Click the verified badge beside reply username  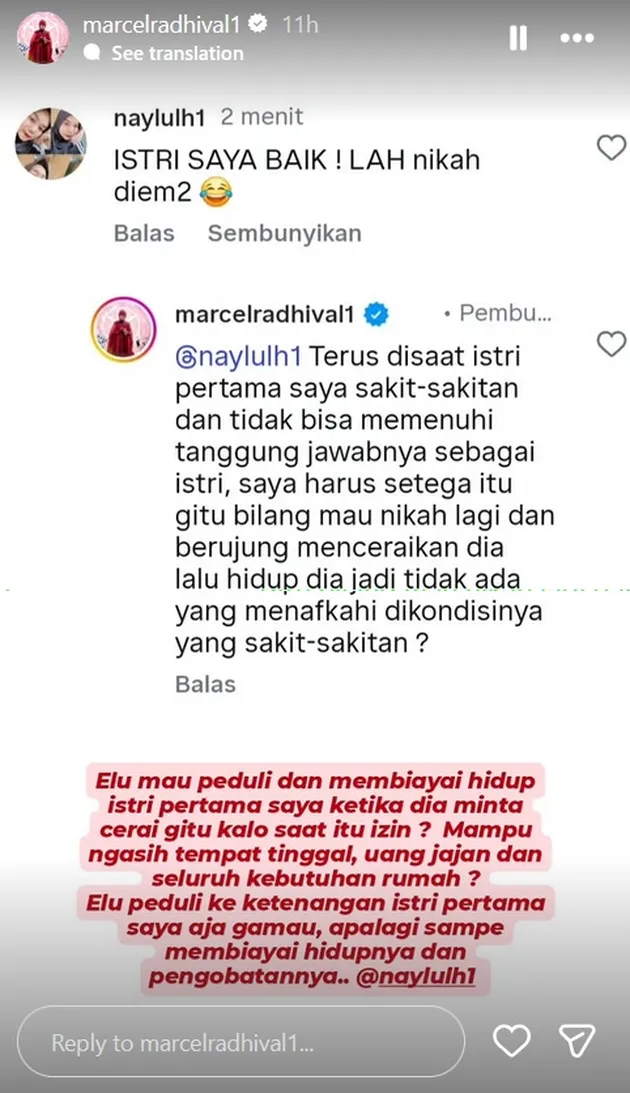click(x=376, y=314)
